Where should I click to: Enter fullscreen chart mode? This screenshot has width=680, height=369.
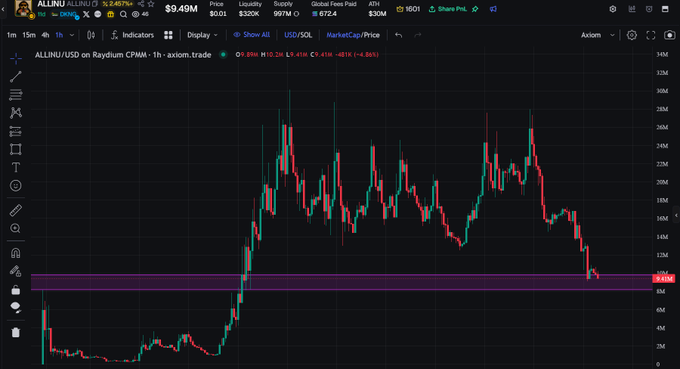[651, 35]
